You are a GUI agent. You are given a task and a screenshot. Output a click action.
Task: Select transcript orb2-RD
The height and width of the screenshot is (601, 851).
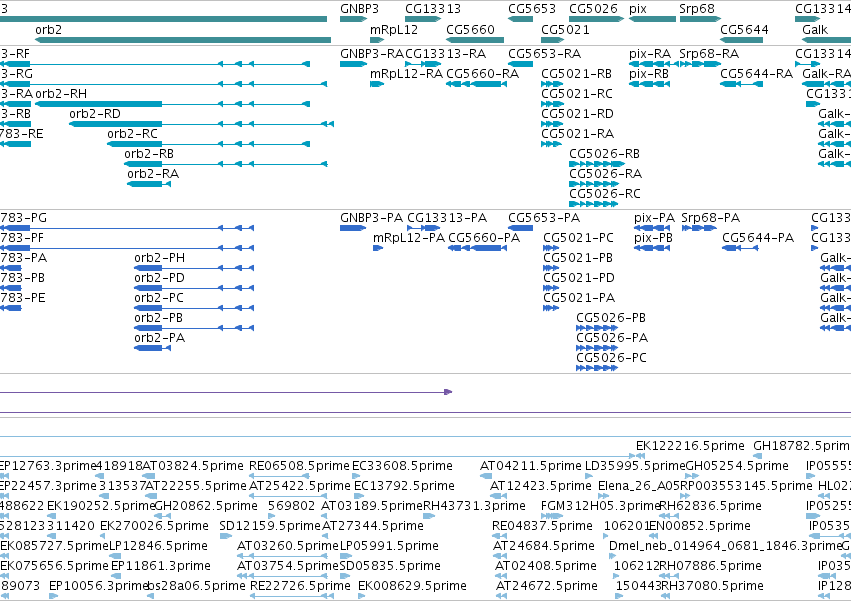(x=95, y=114)
